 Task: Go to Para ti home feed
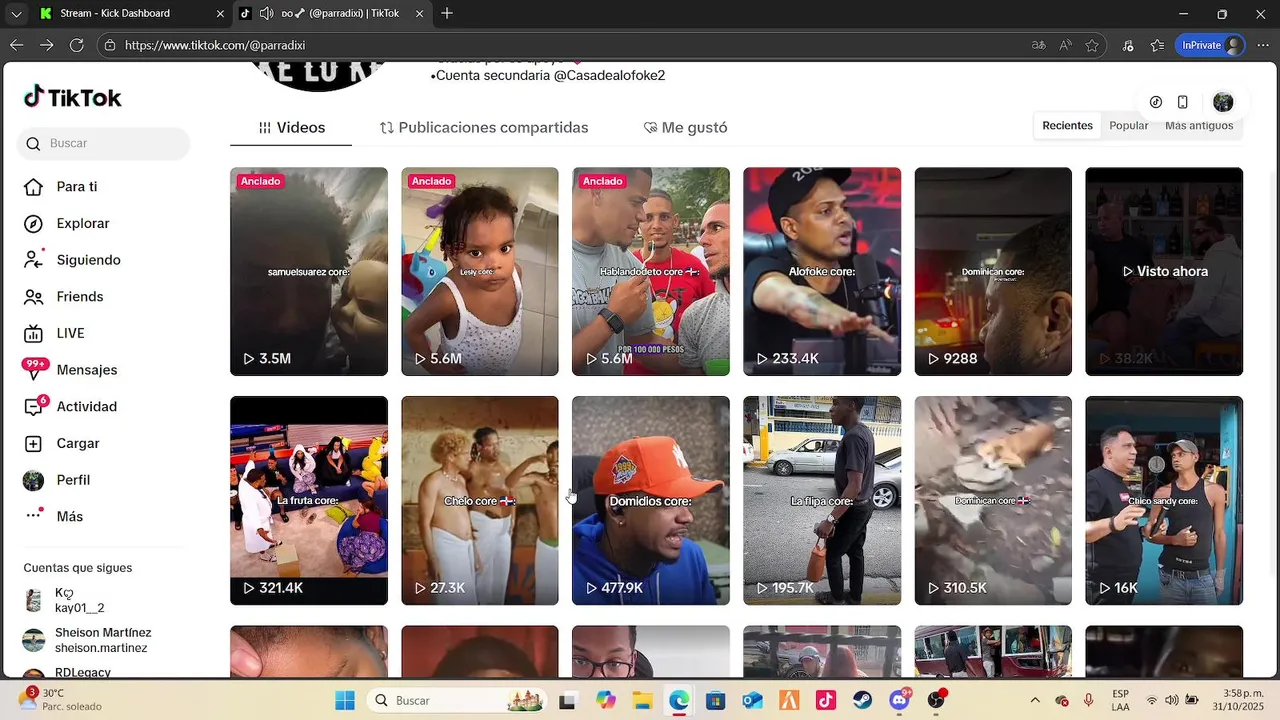(76, 187)
